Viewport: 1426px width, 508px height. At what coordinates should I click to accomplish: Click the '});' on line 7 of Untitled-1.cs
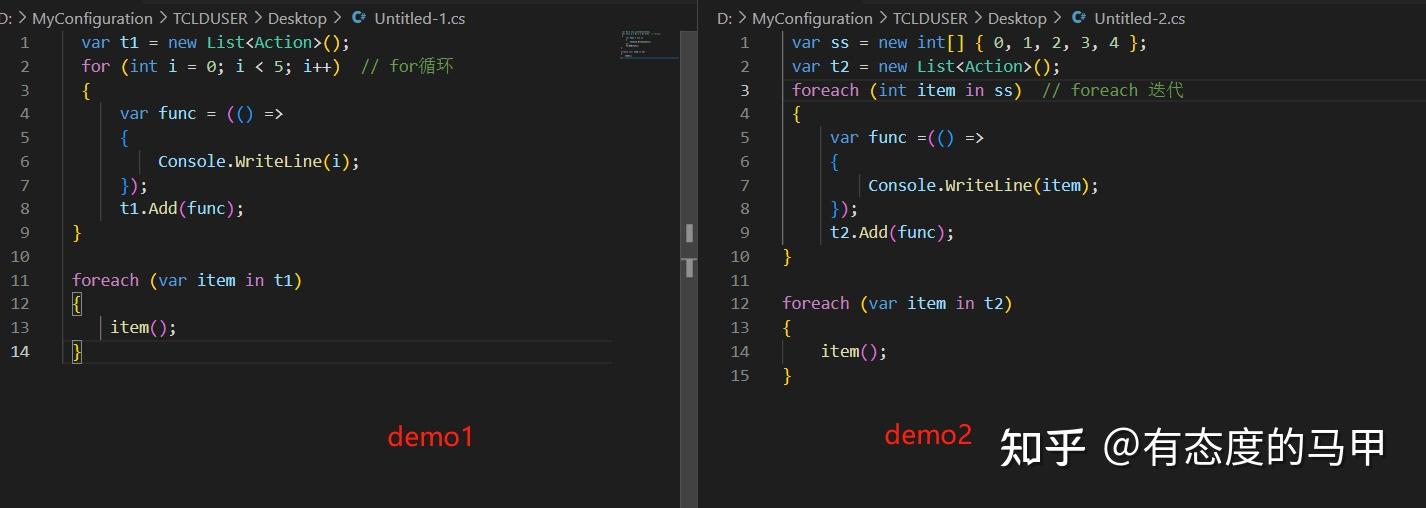click(x=134, y=185)
